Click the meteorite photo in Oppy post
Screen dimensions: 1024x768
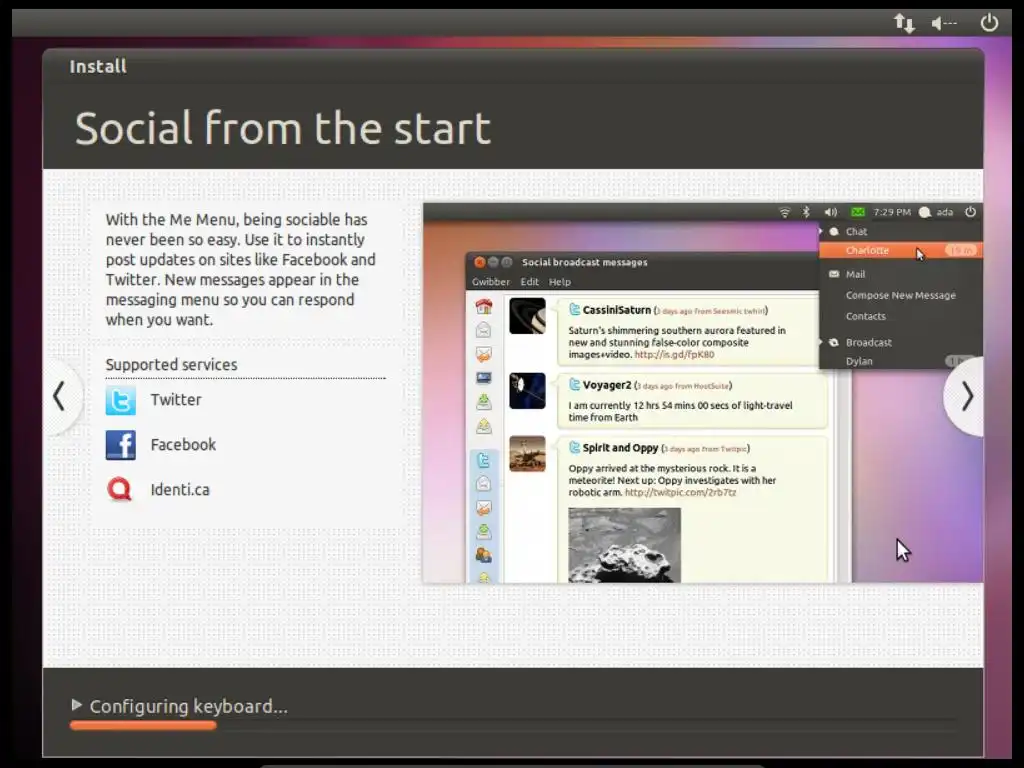click(624, 545)
